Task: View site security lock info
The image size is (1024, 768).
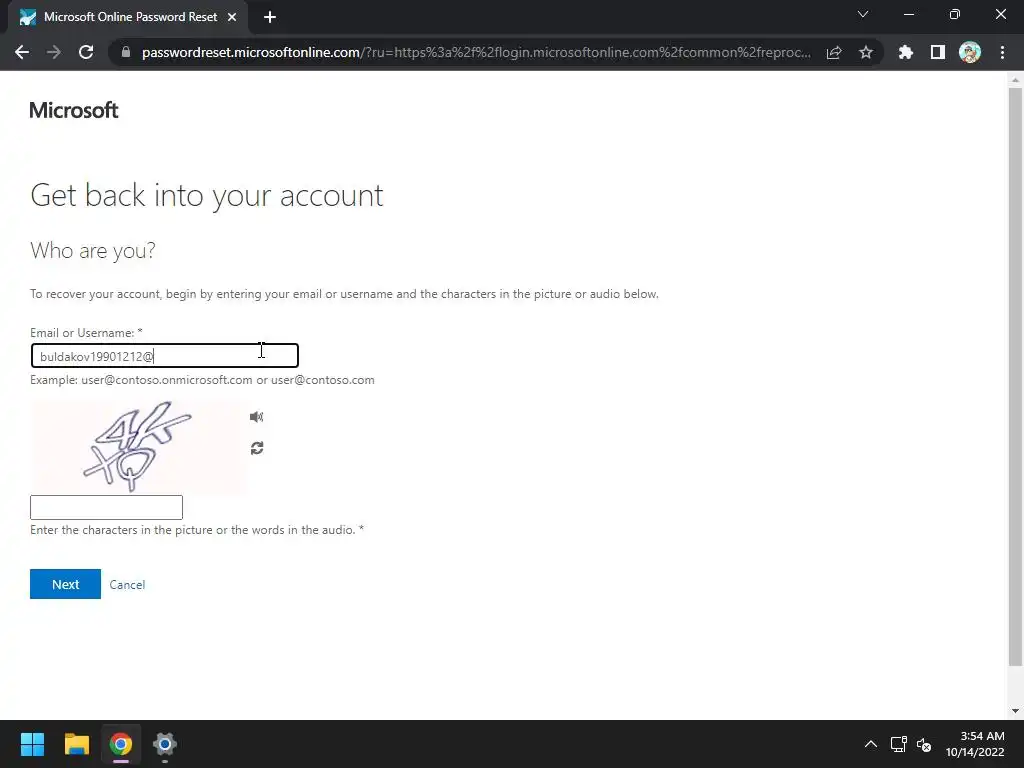Action: pos(126,52)
